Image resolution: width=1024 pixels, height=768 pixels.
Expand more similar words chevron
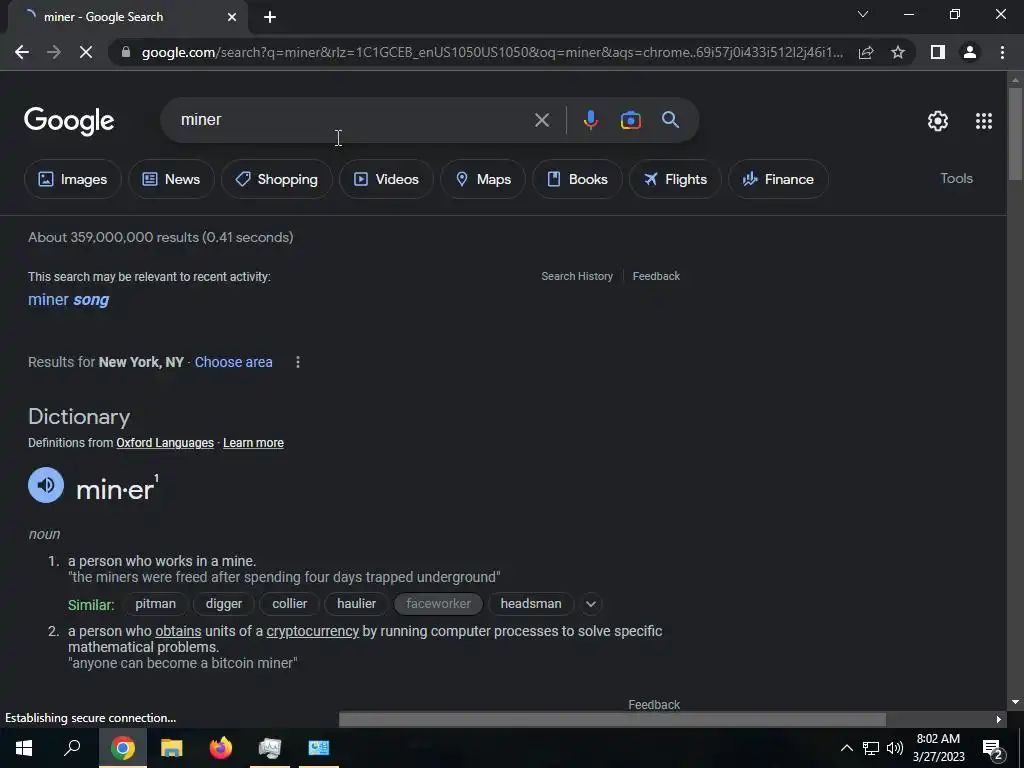(591, 604)
